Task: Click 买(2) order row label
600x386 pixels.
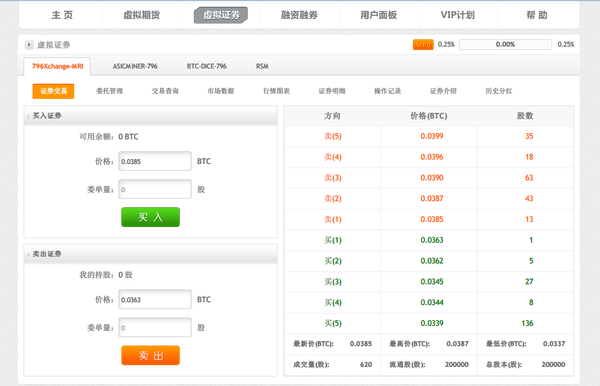Action: pos(333,261)
